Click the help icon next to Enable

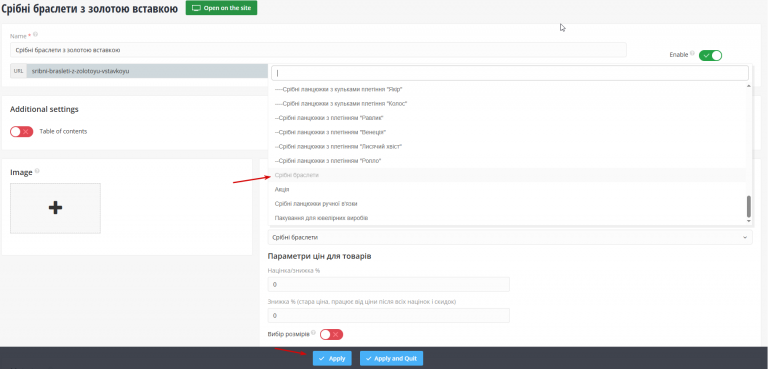point(692,54)
